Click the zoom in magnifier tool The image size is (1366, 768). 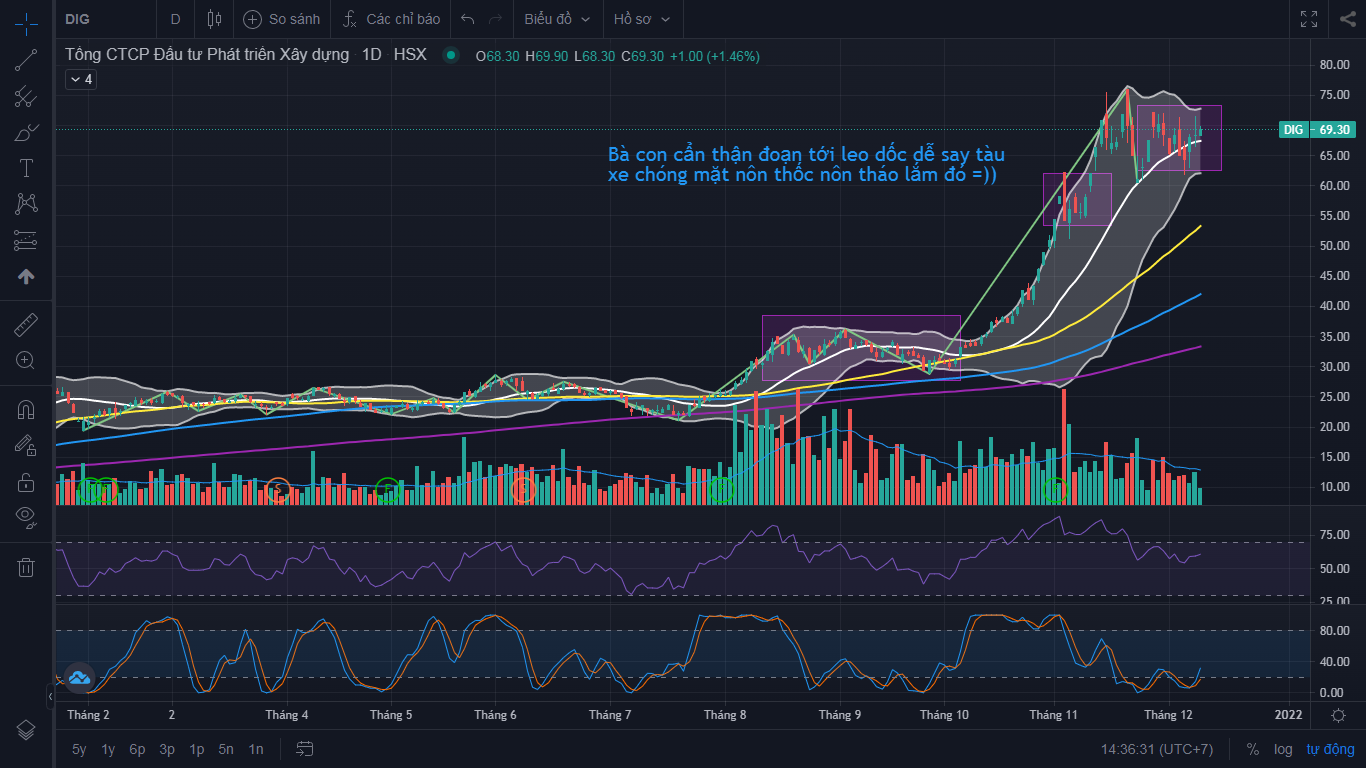click(x=26, y=360)
